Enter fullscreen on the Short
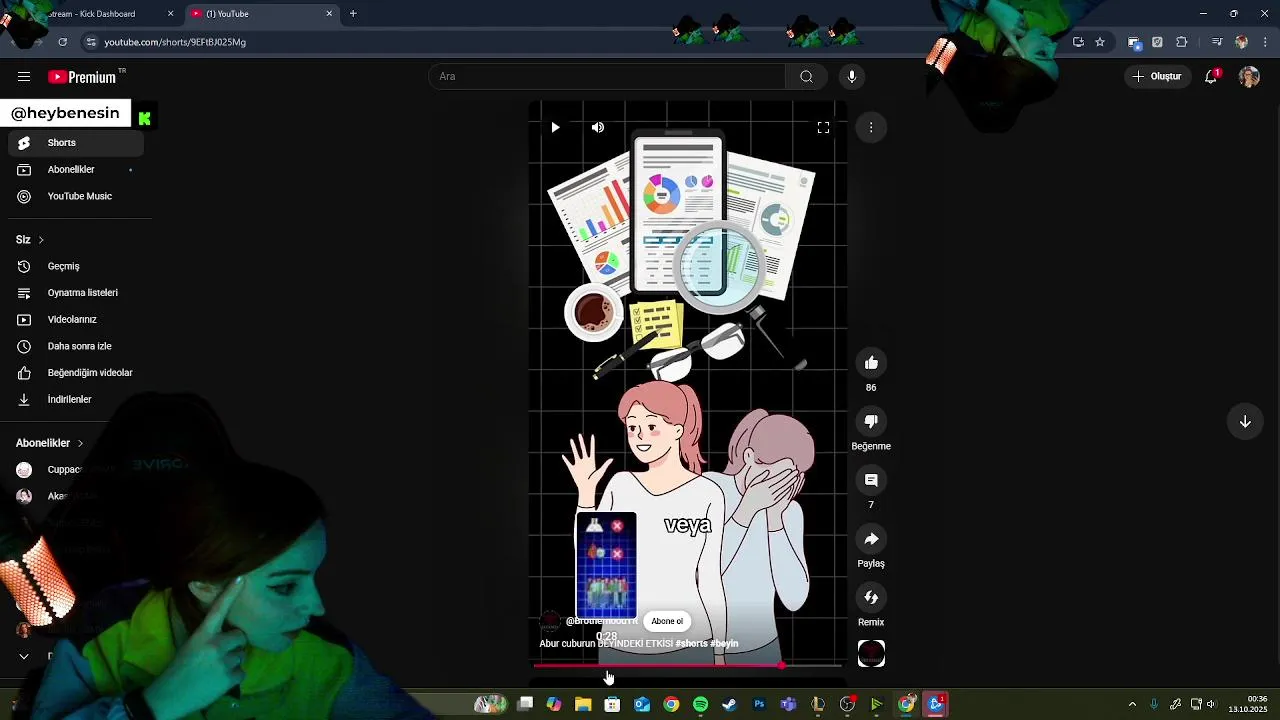 tap(823, 128)
